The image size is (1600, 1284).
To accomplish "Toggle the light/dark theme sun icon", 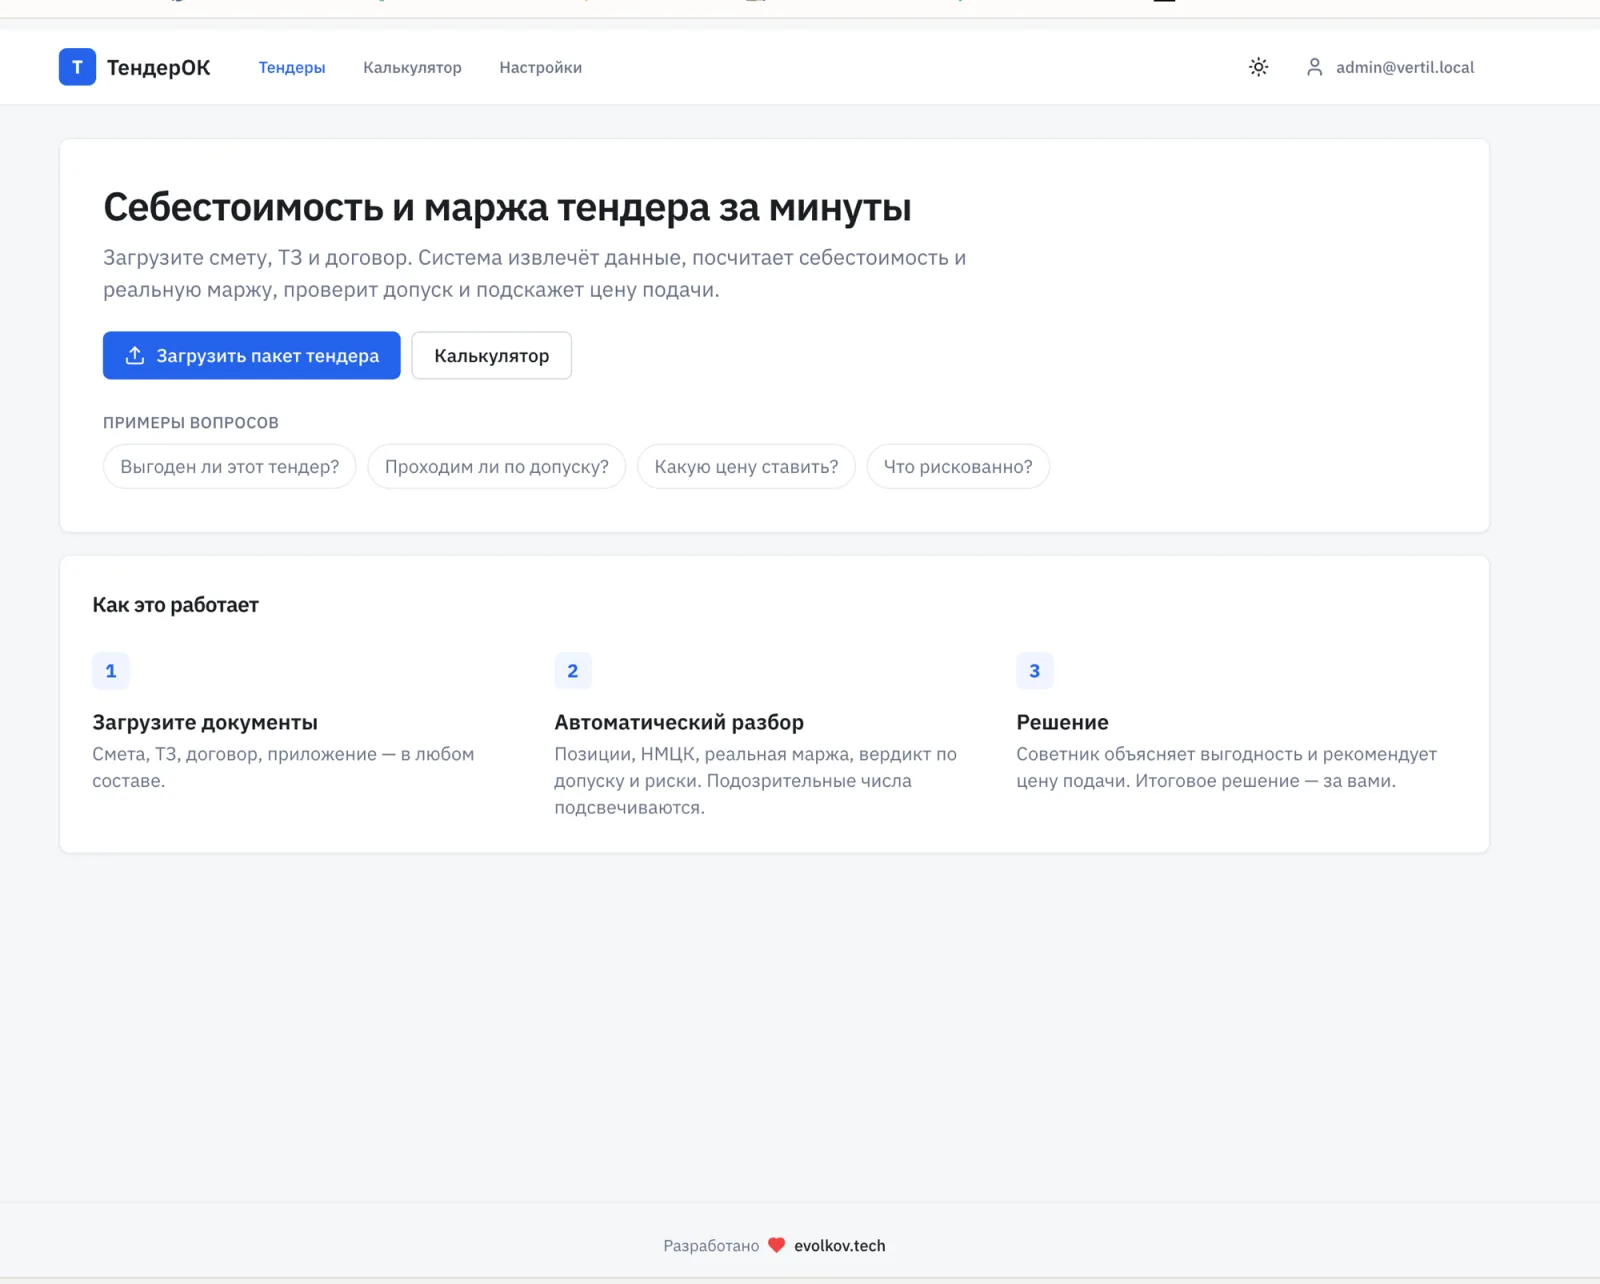I will 1258,67.
